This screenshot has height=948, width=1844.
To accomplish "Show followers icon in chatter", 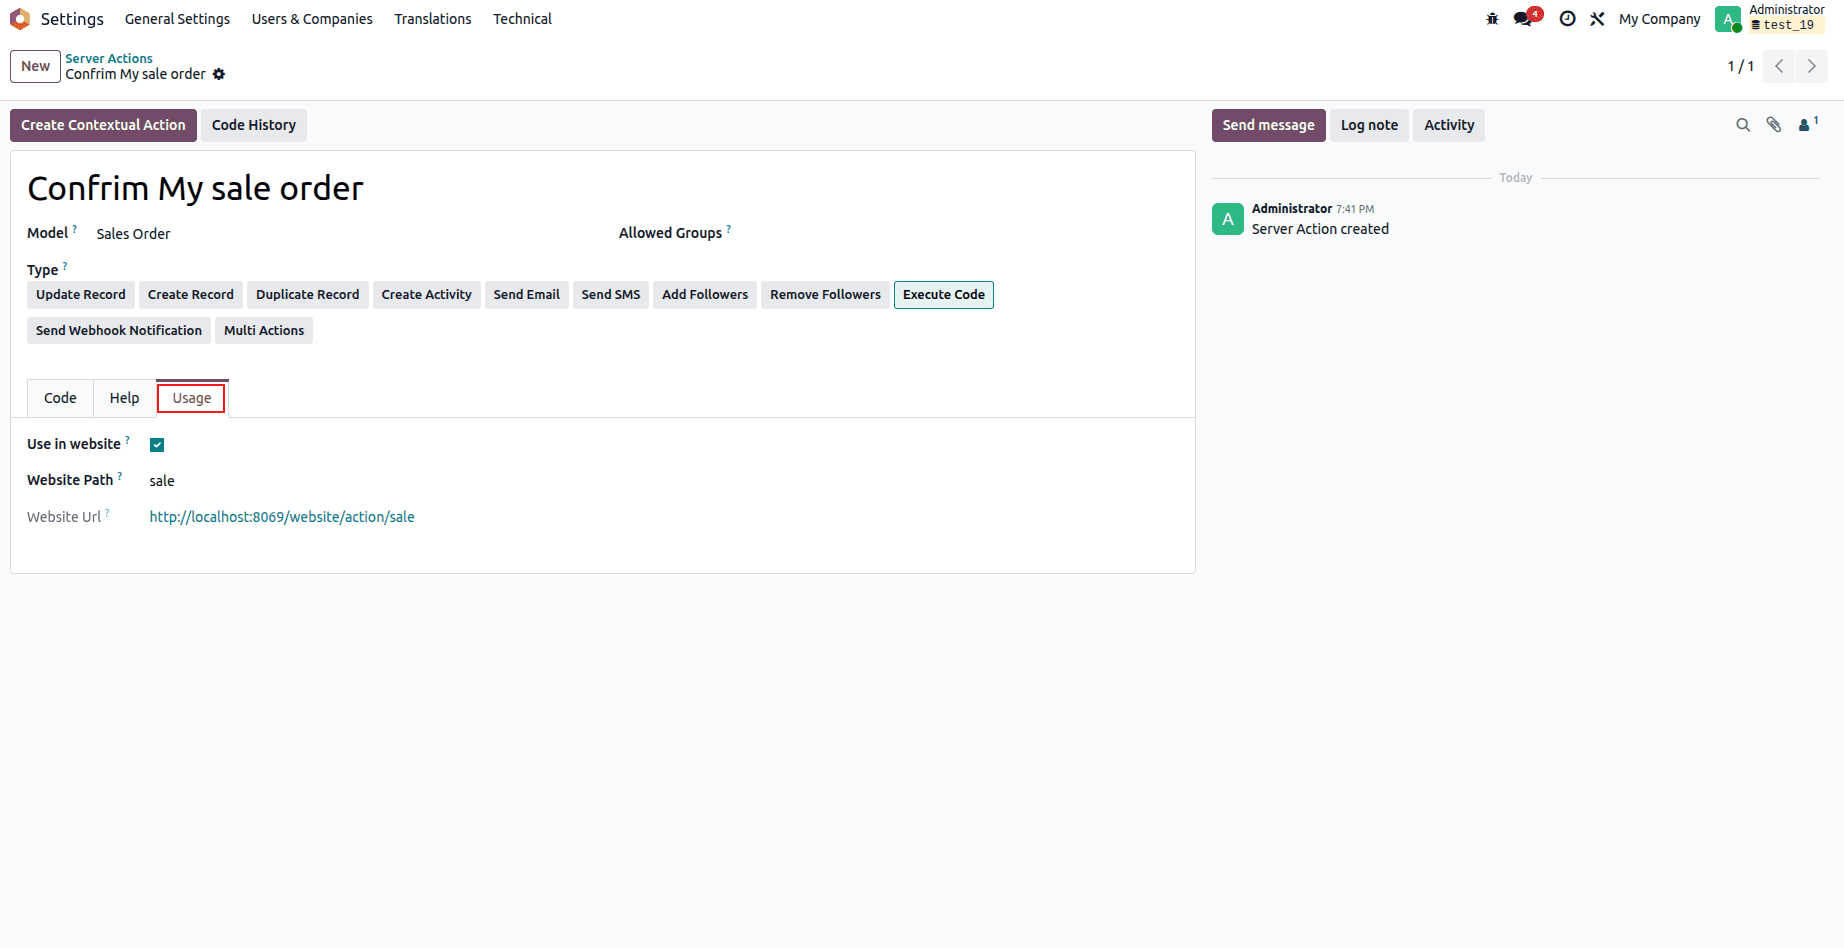I will (1808, 125).
